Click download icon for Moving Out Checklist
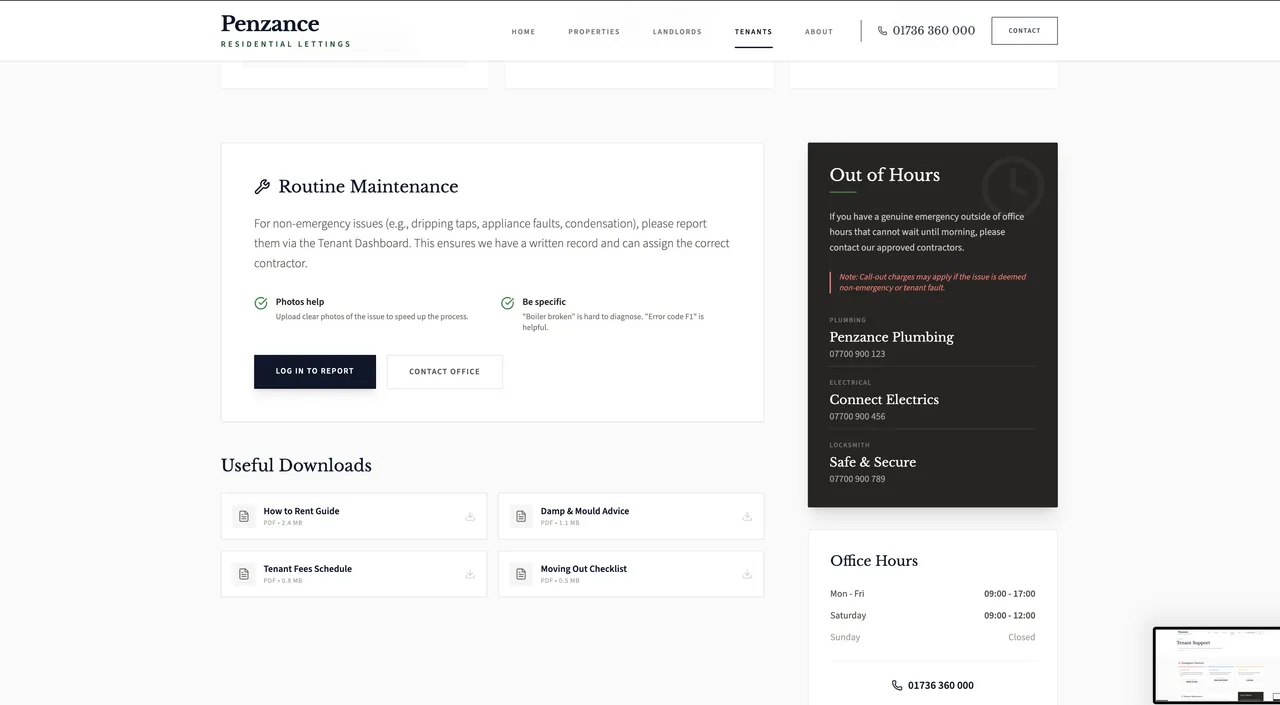Viewport: 1280px width, 705px height. pyautogui.click(x=747, y=575)
